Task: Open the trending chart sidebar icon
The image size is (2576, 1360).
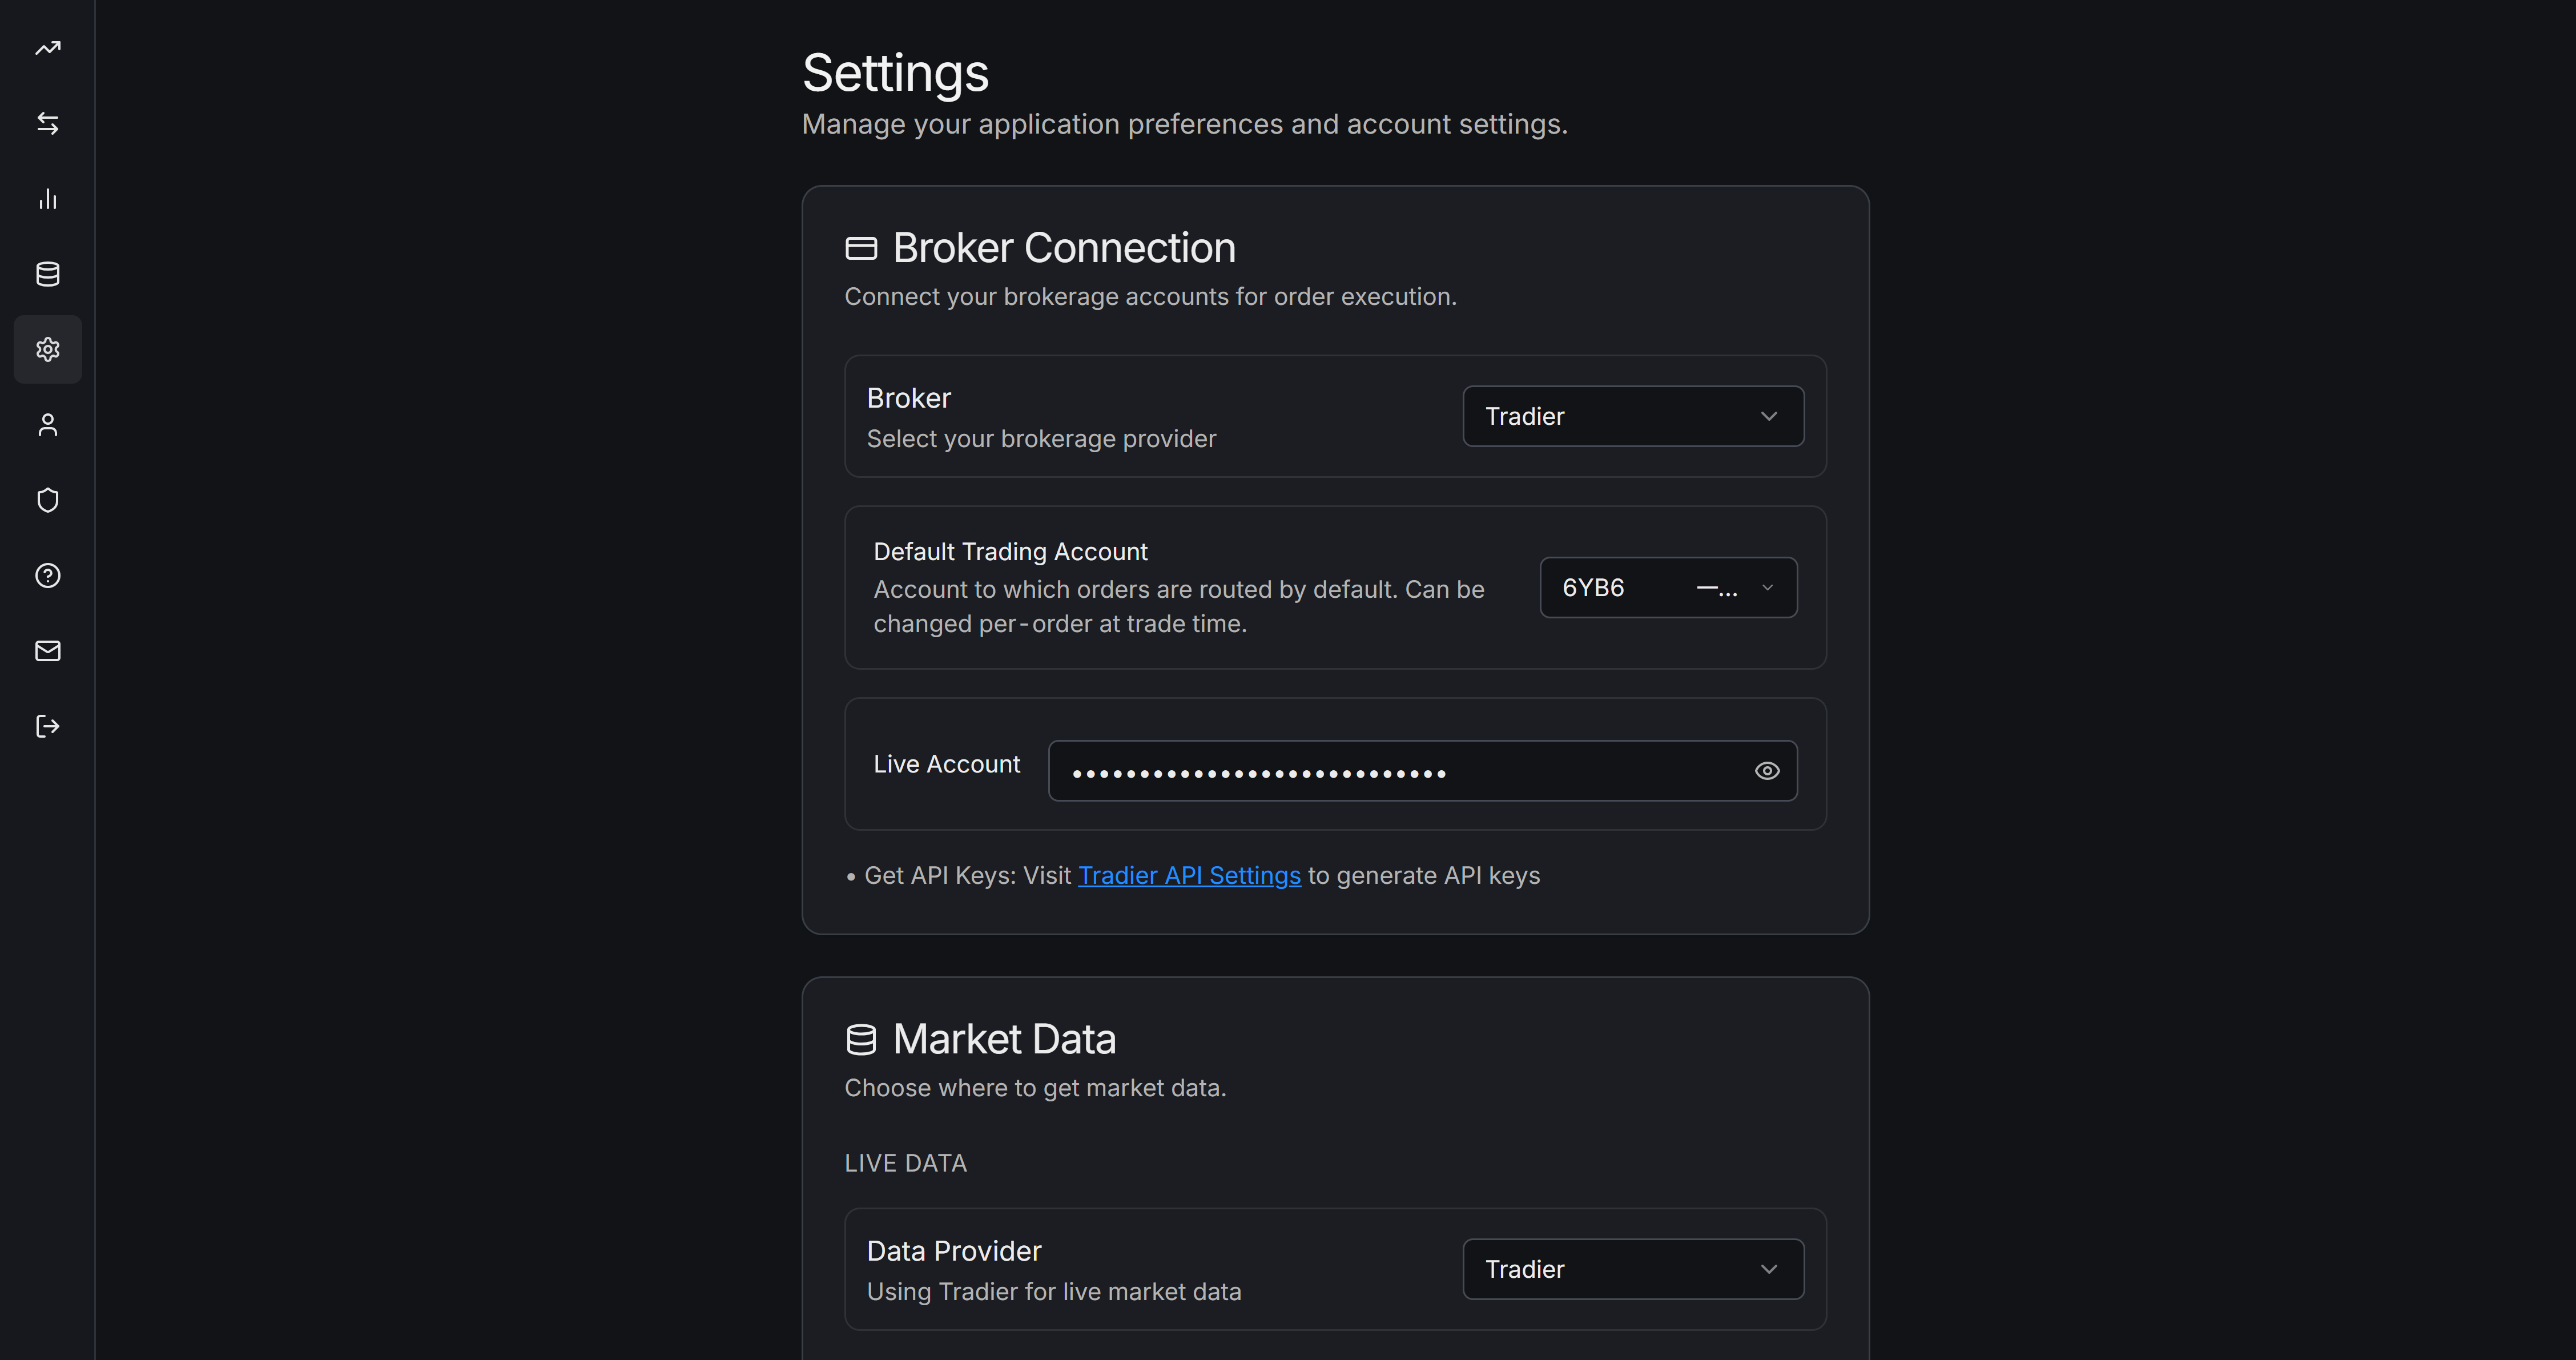Action: tap(48, 48)
